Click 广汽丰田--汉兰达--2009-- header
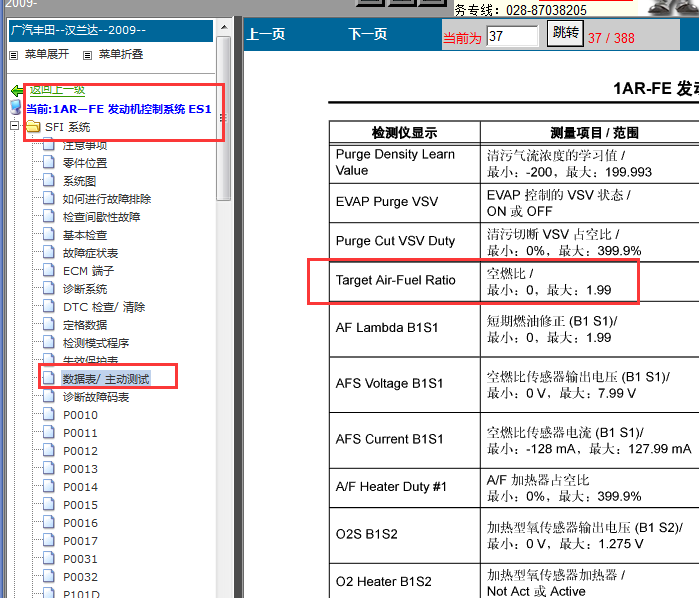The image size is (699, 598). tap(111, 30)
